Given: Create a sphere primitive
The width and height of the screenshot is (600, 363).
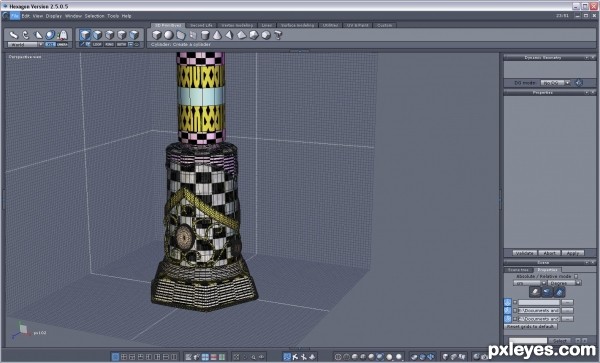Looking at the screenshot, I should pos(168,35).
